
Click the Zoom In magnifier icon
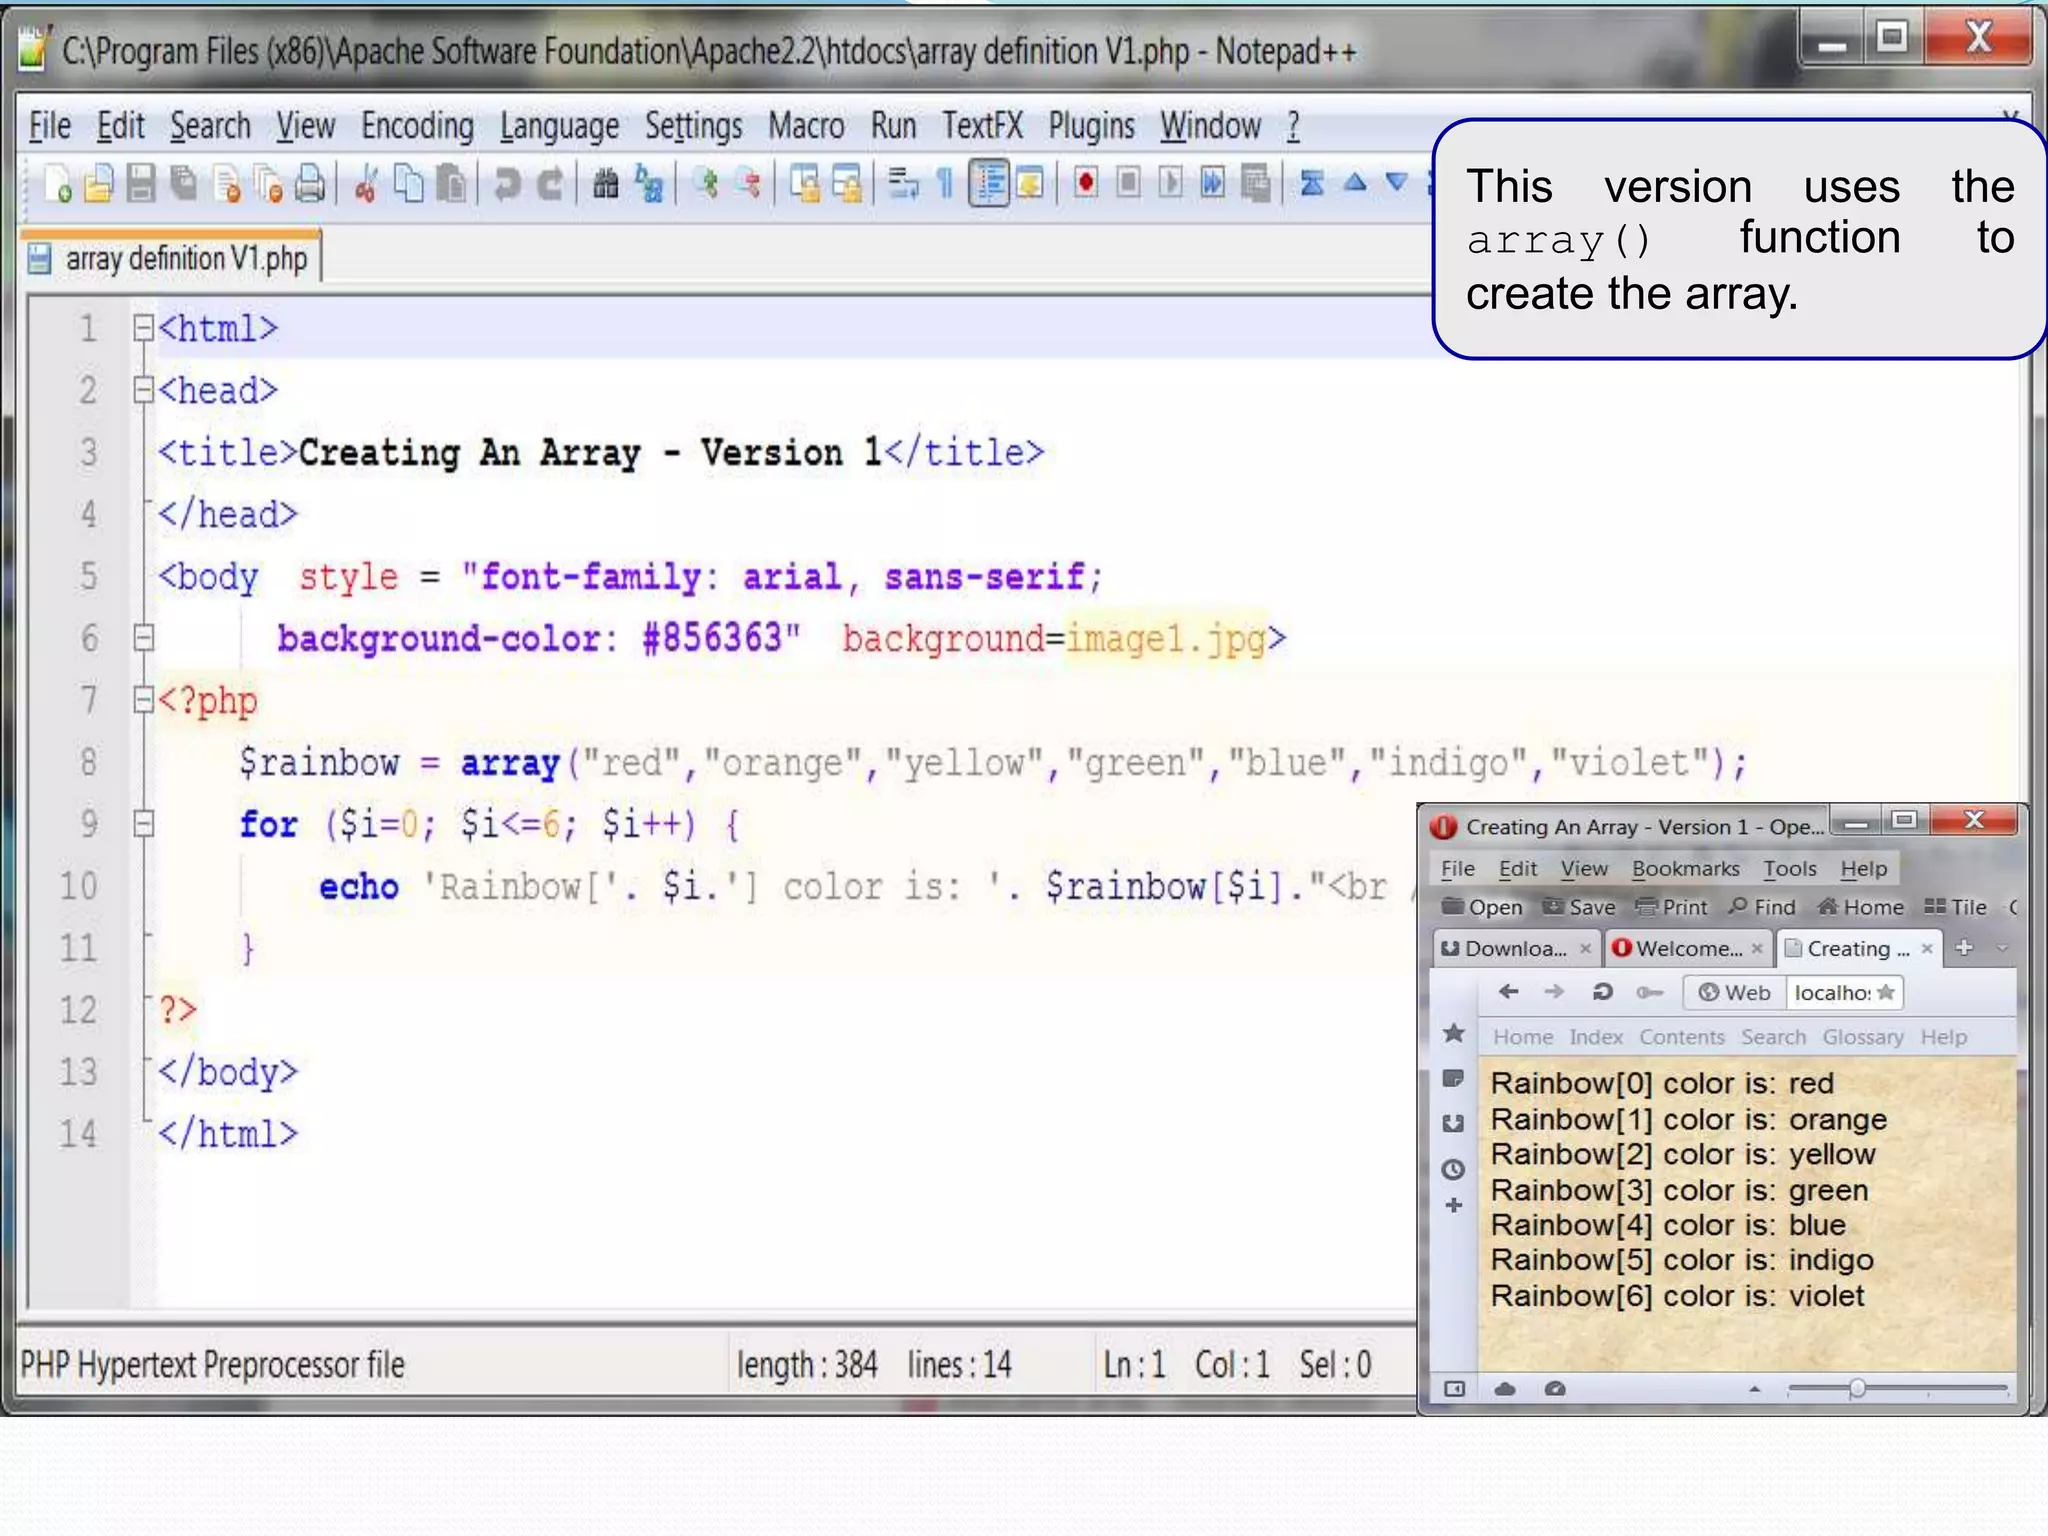[x=705, y=185]
